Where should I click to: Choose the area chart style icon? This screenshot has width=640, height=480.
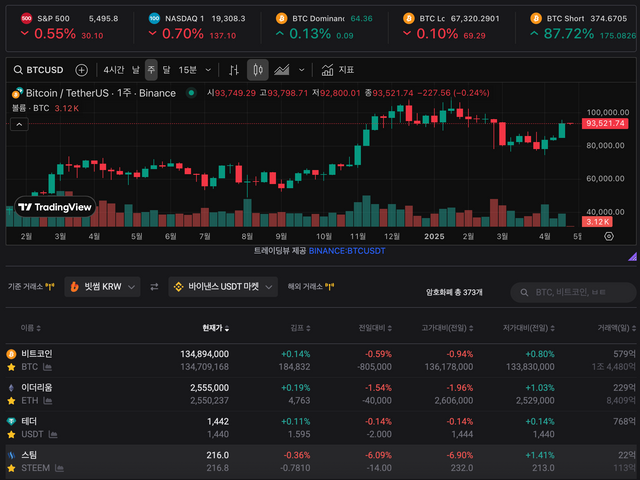pyautogui.click(x=282, y=70)
